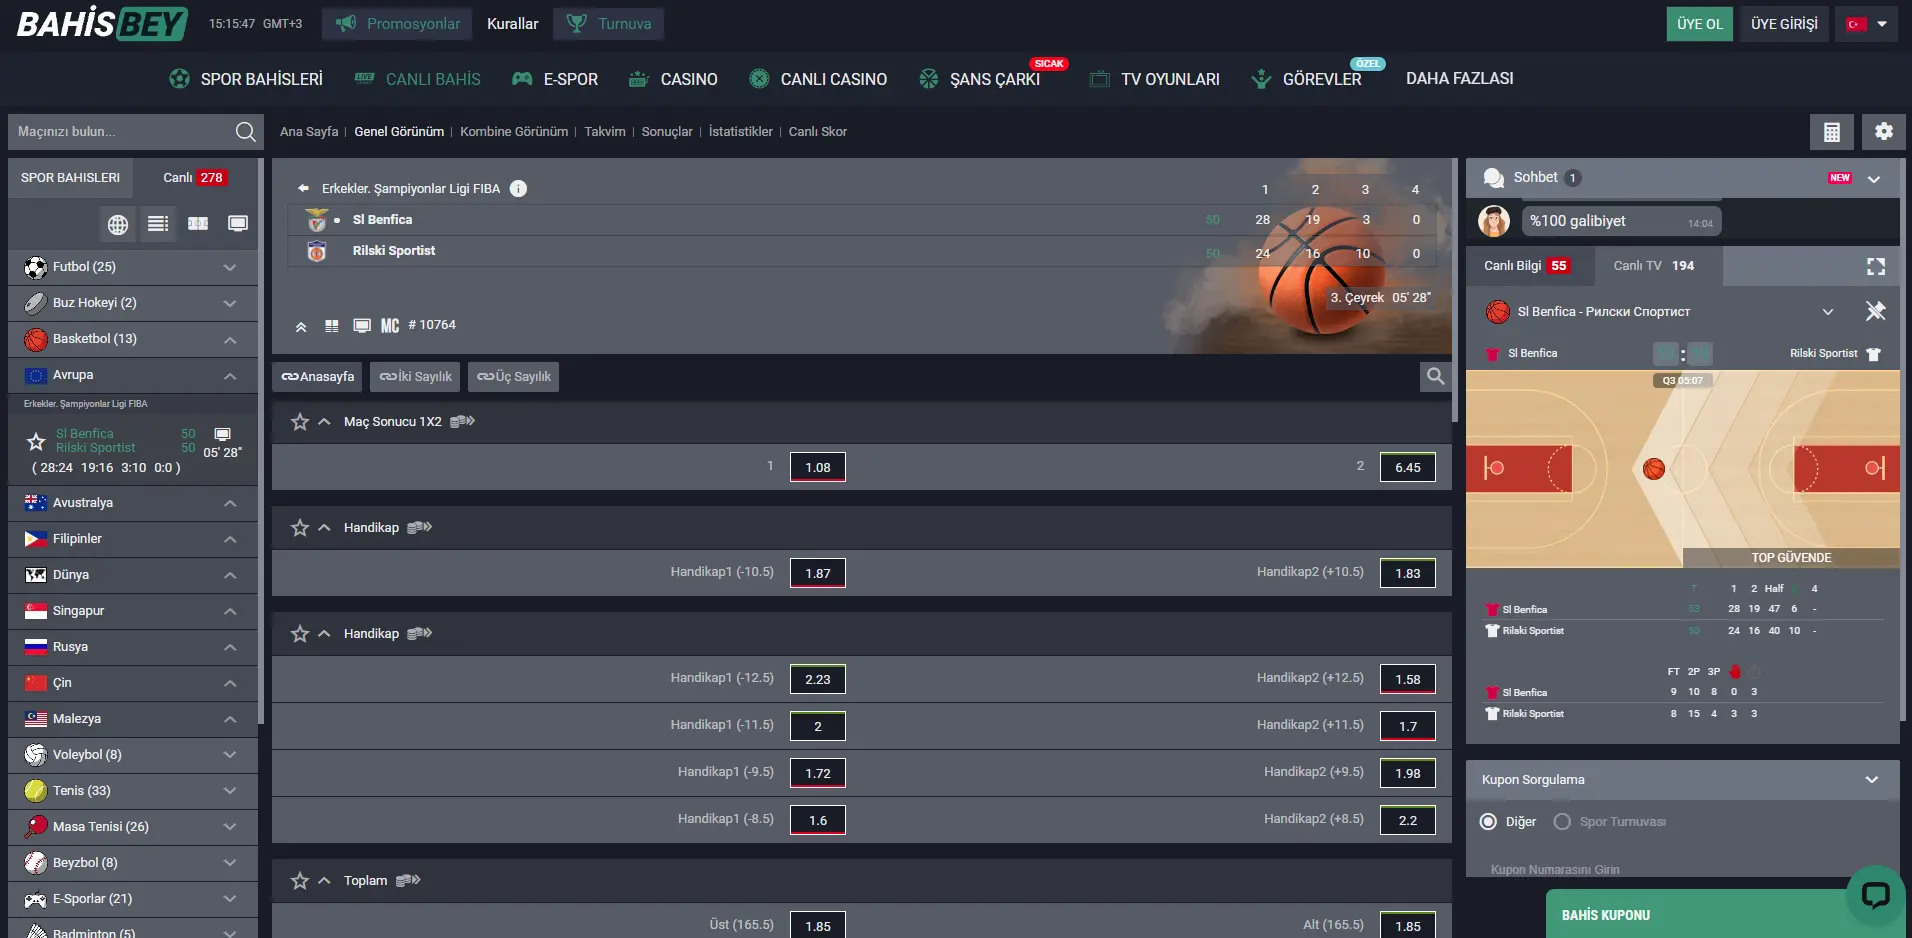This screenshot has height=938, width=1912.
Task: Open the language flag dropdown
Action: (x=1867, y=24)
